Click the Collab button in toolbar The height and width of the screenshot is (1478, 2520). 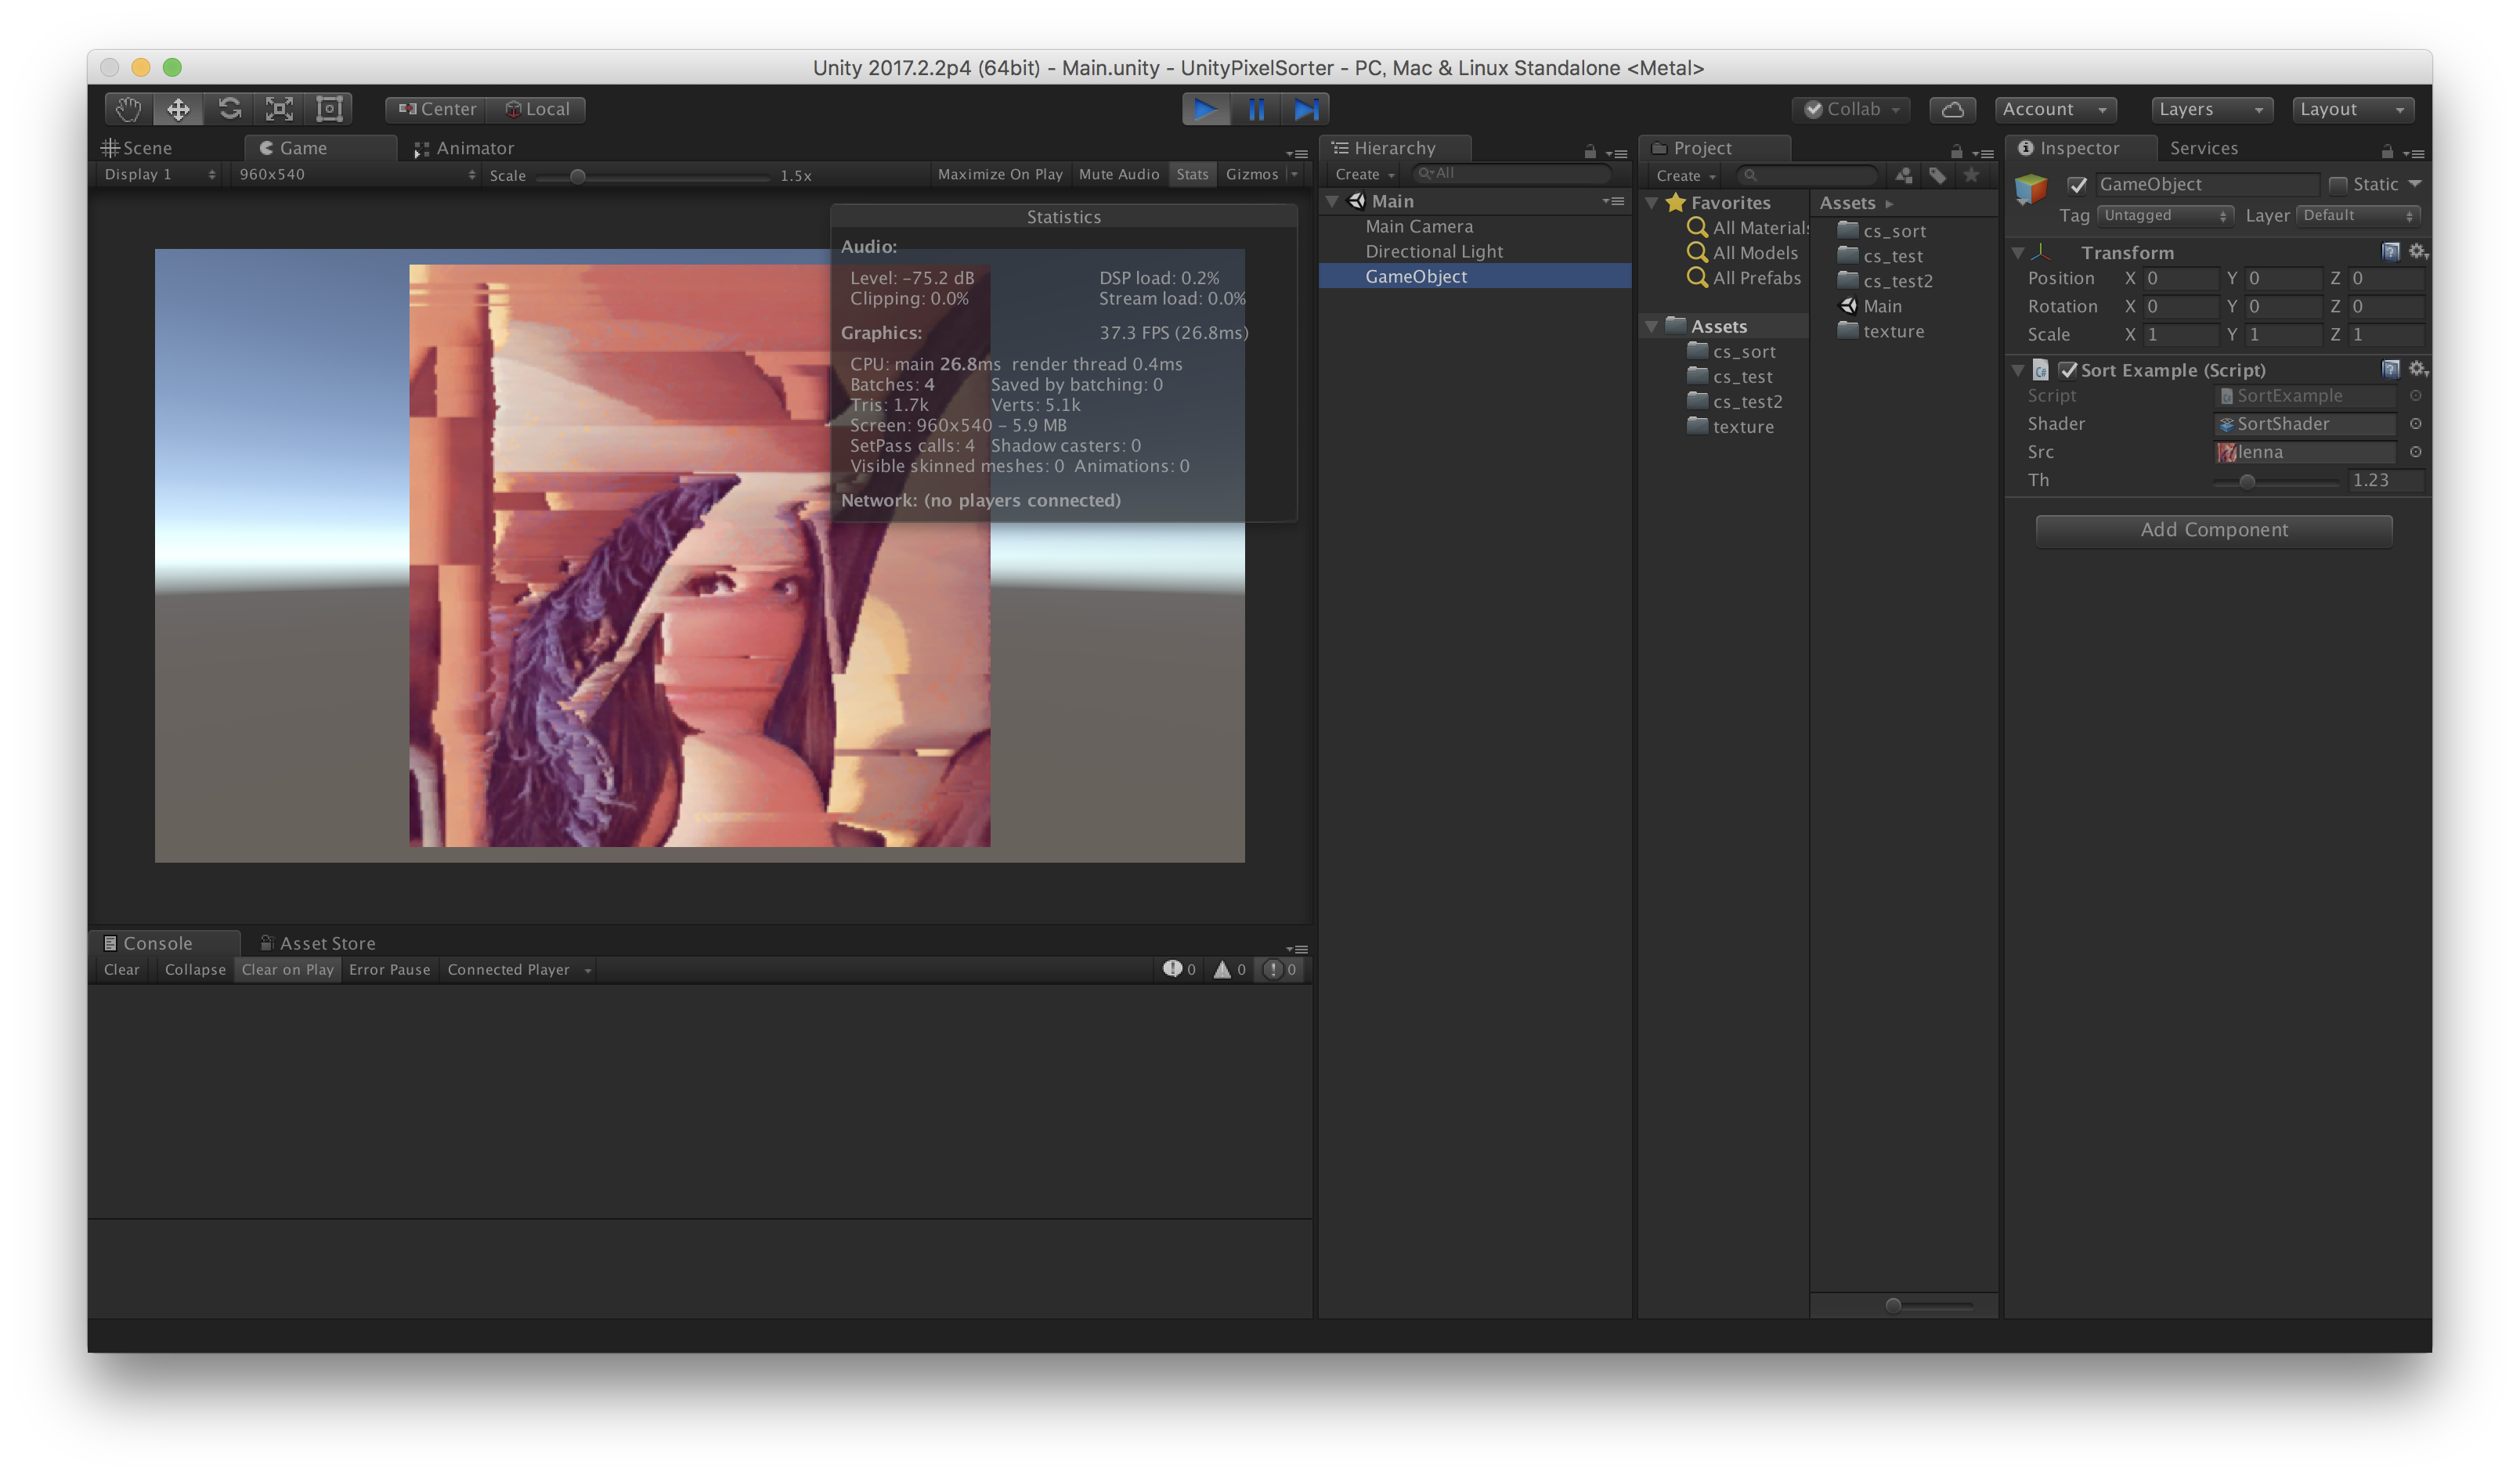point(1850,107)
